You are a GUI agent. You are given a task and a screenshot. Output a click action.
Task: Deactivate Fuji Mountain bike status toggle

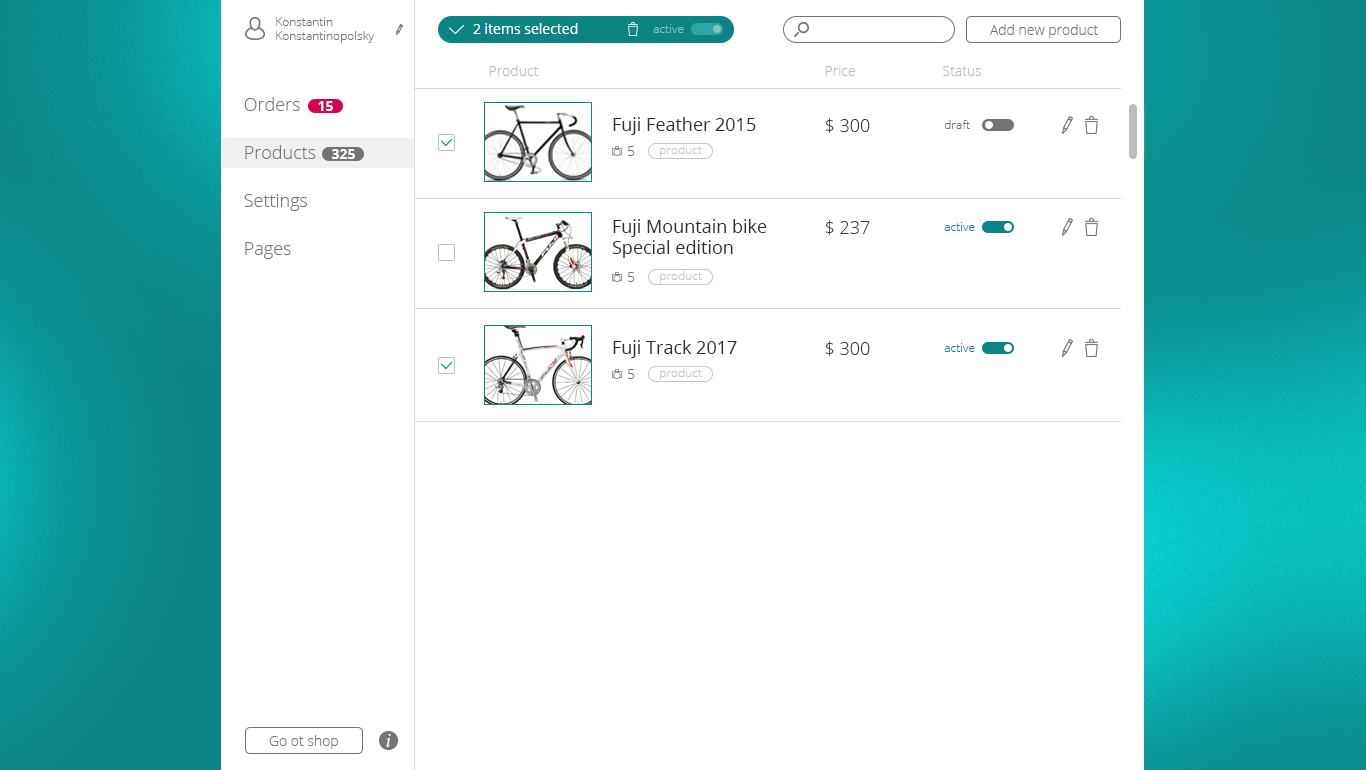point(998,227)
